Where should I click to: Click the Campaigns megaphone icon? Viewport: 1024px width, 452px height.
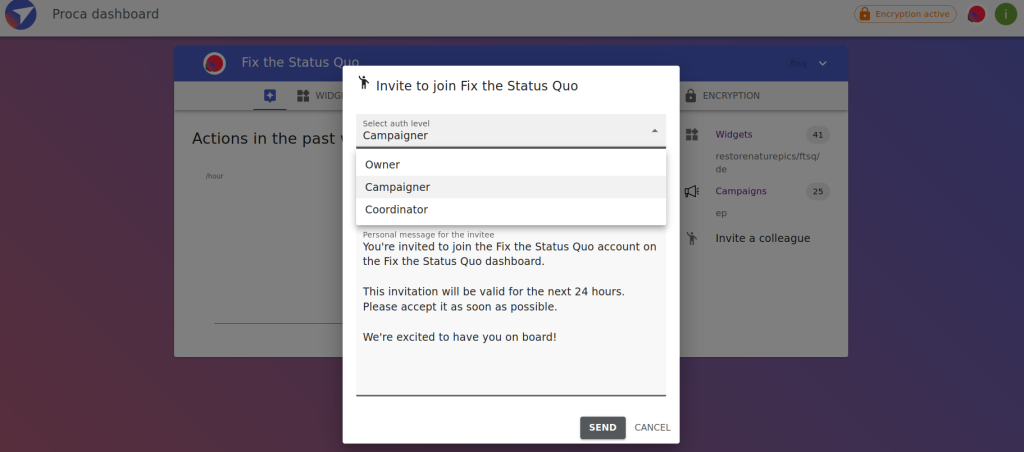tap(692, 191)
